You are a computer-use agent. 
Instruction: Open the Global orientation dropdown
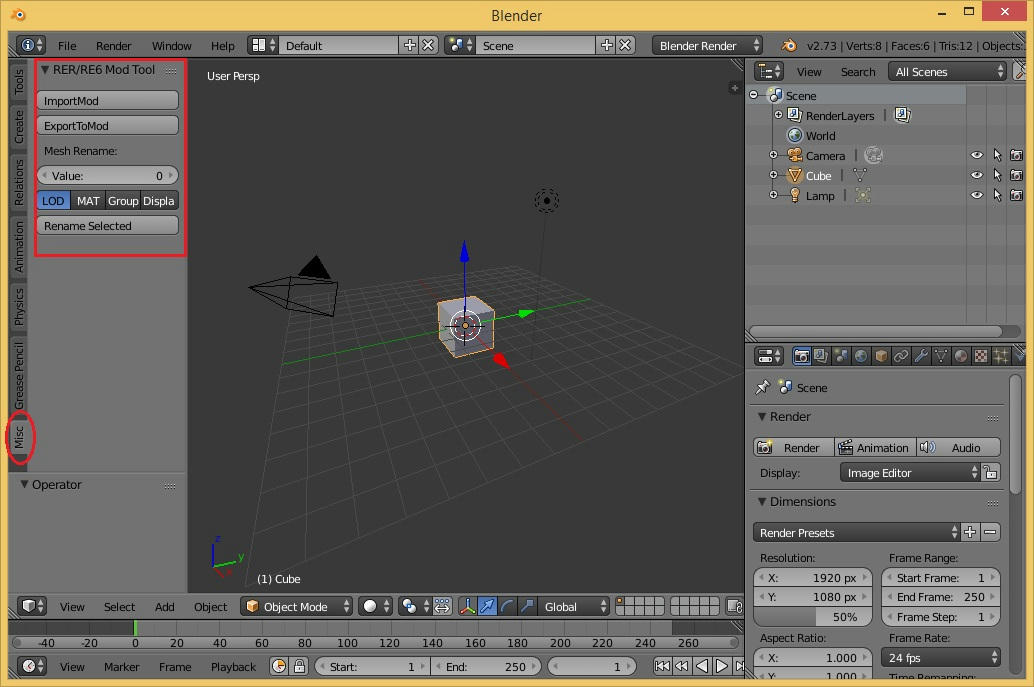(x=573, y=606)
